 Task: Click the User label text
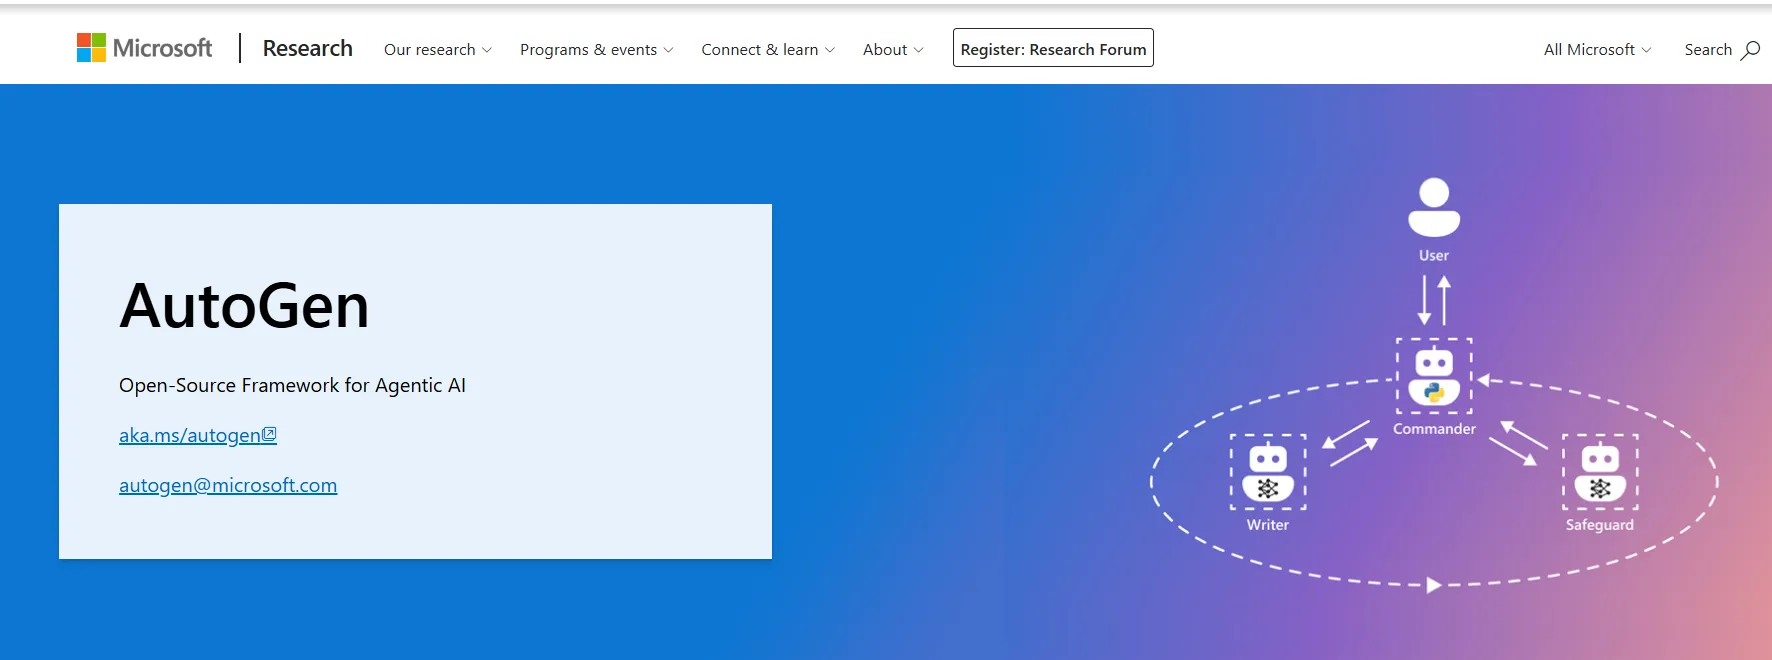(1434, 255)
